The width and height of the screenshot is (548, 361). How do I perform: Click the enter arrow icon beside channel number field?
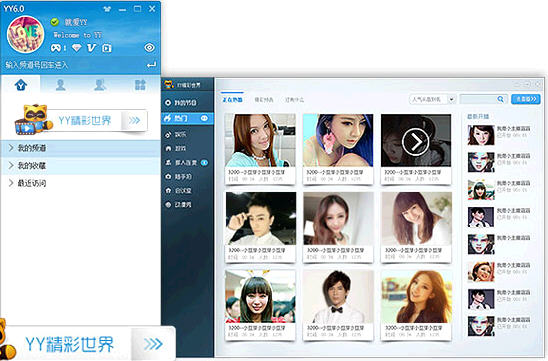click(151, 65)
